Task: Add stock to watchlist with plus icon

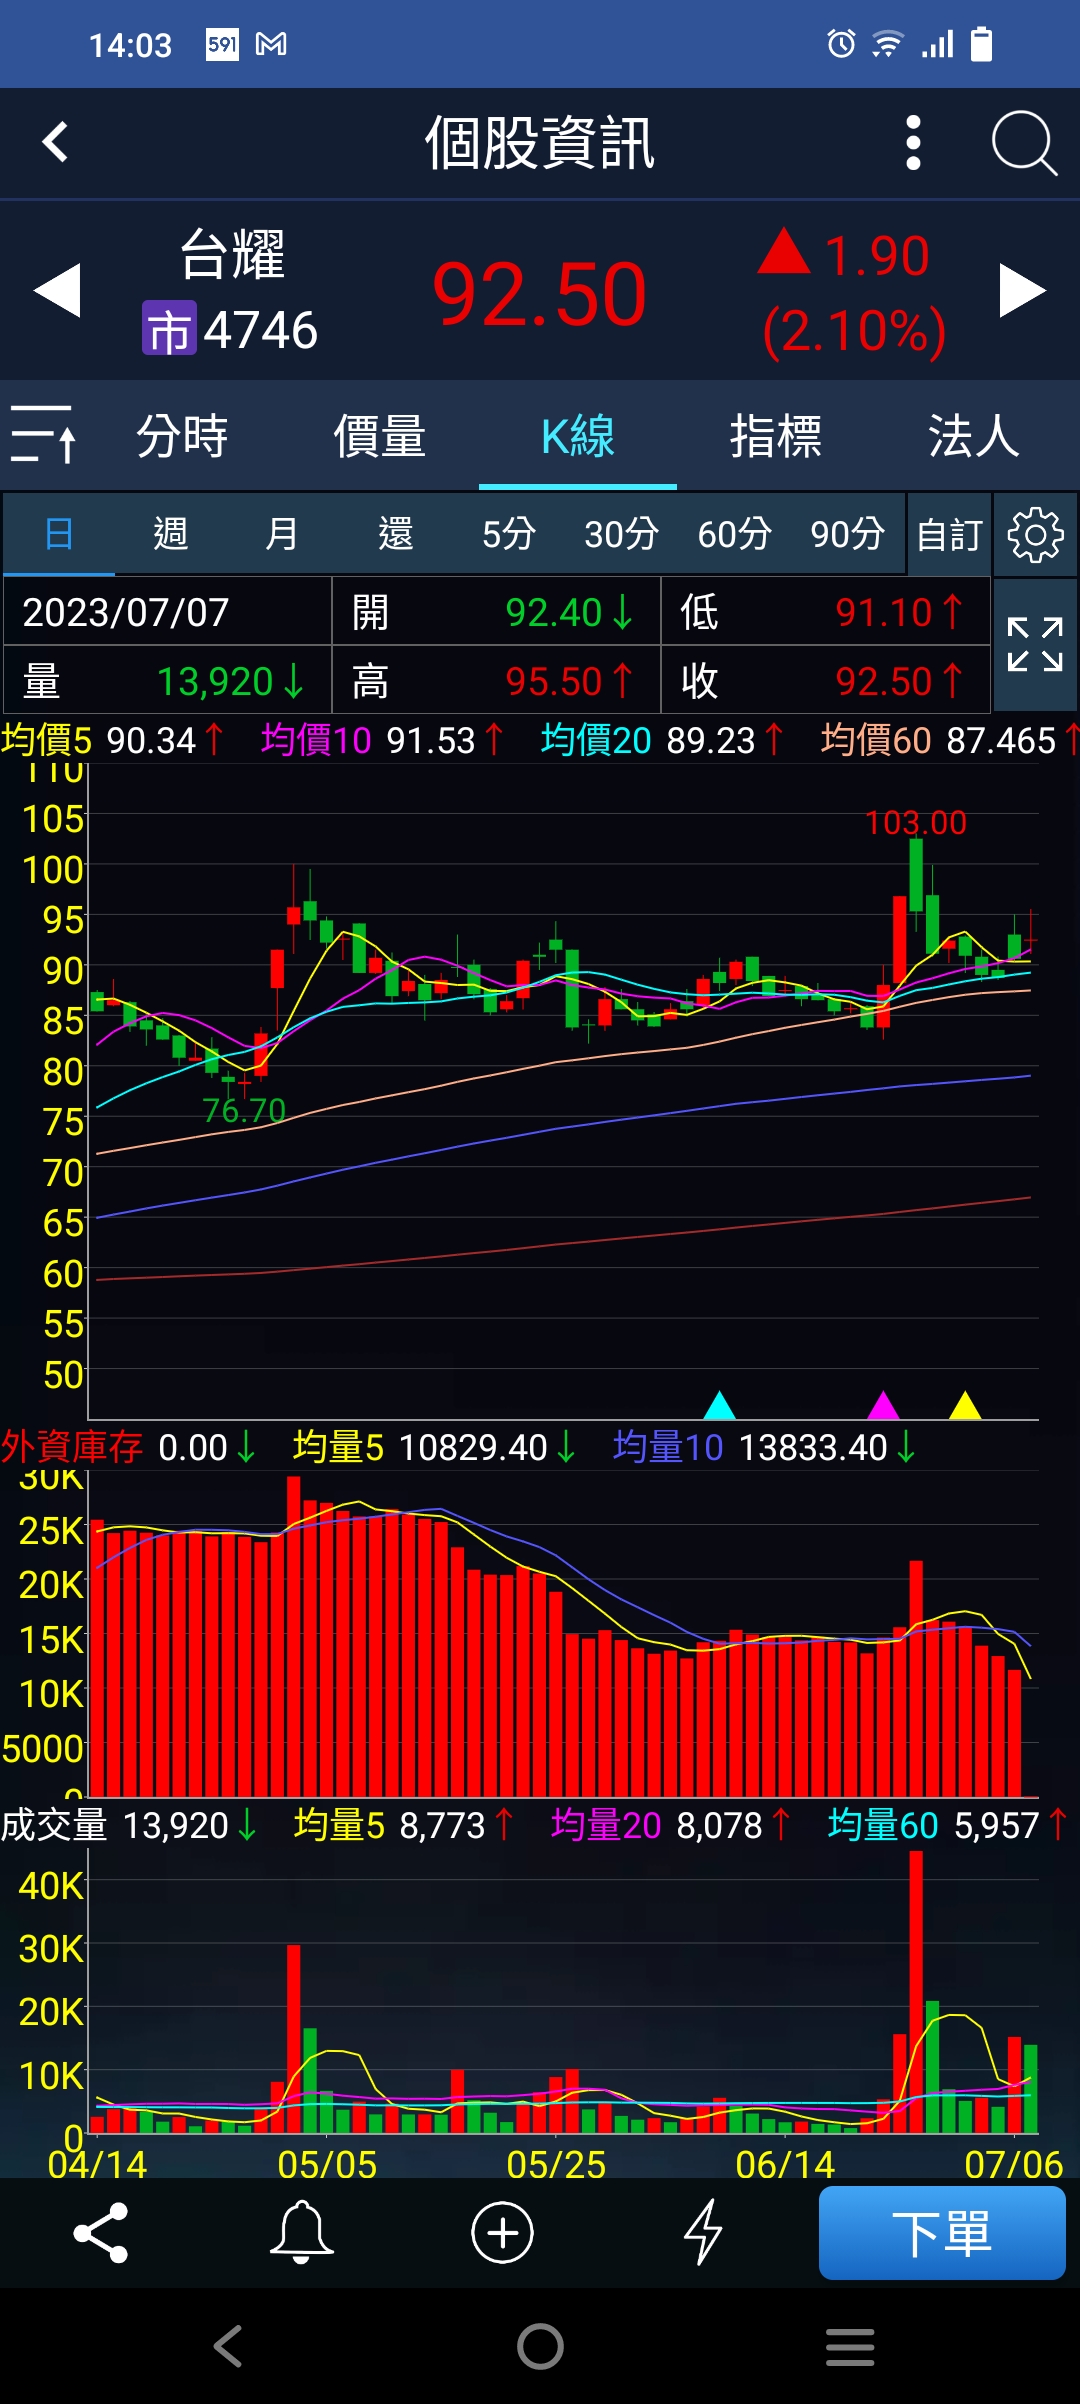Action: 502,2232
